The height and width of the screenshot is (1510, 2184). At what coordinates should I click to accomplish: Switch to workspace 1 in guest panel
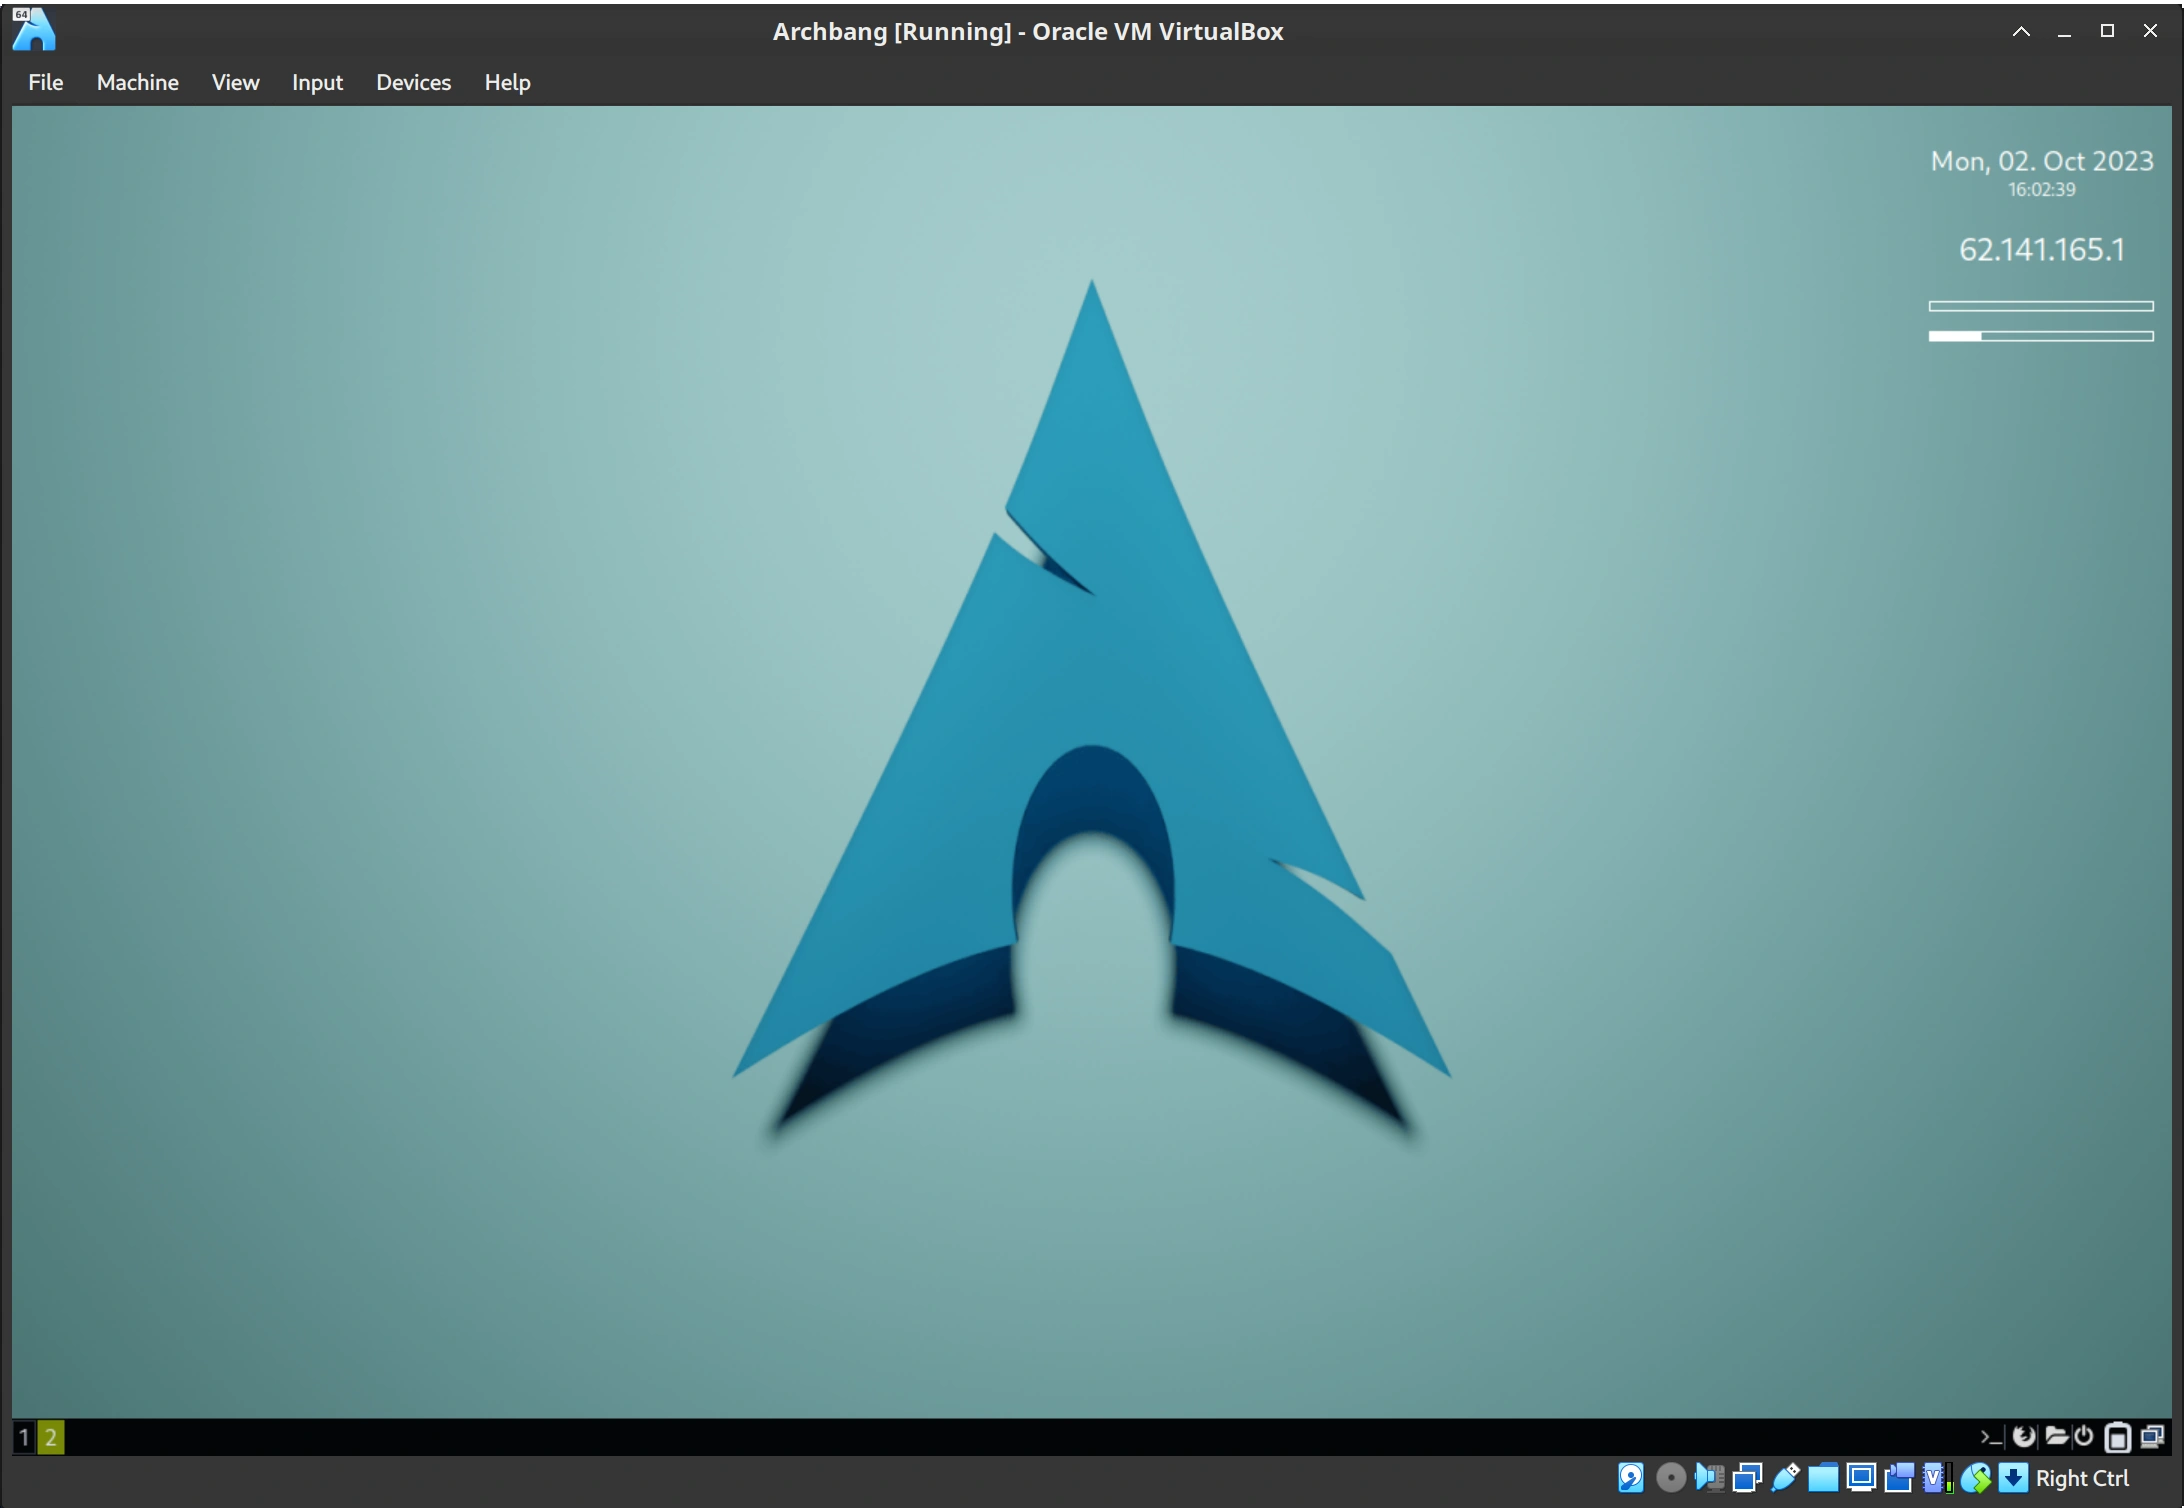coord(24,1439)
